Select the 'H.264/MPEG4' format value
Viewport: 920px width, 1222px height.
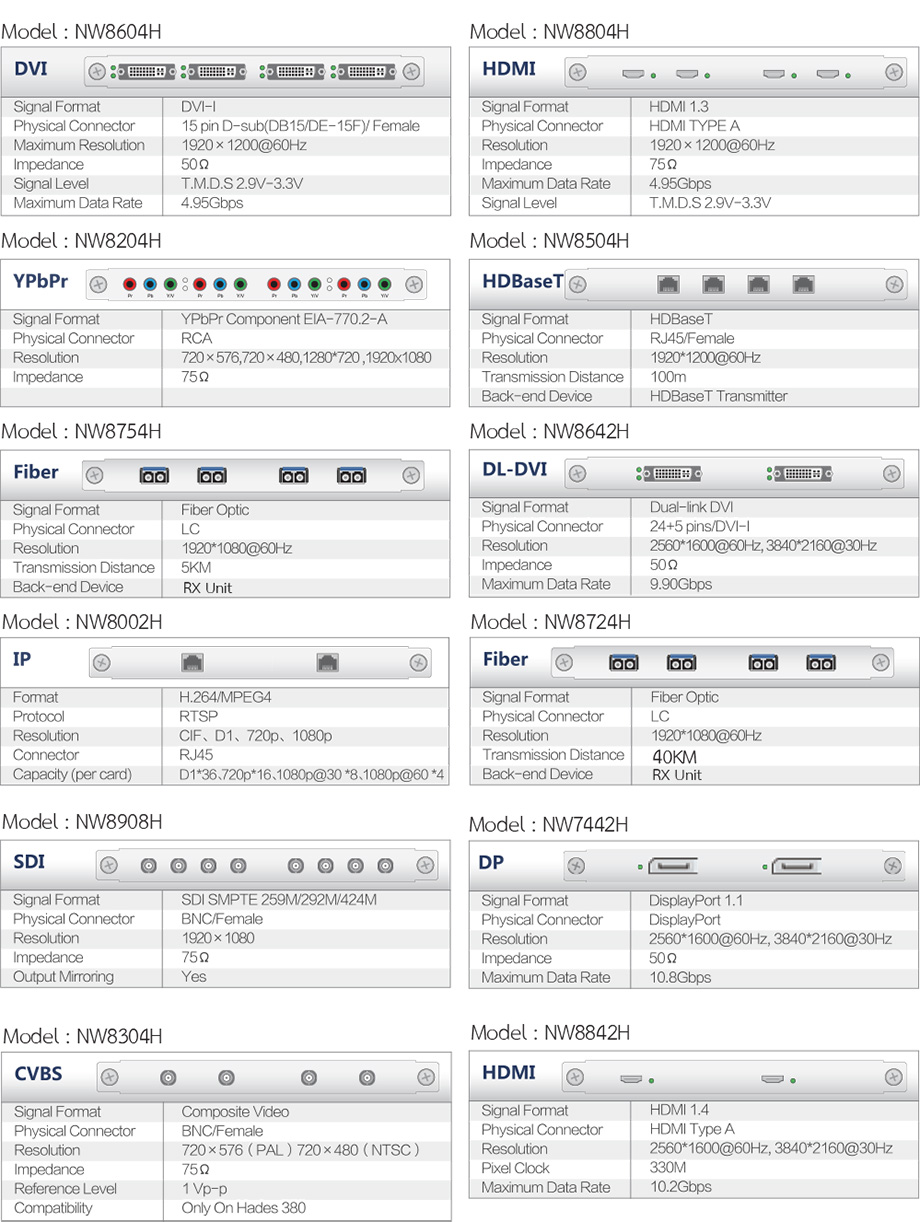pyautogui.click(x=226, y=697)
